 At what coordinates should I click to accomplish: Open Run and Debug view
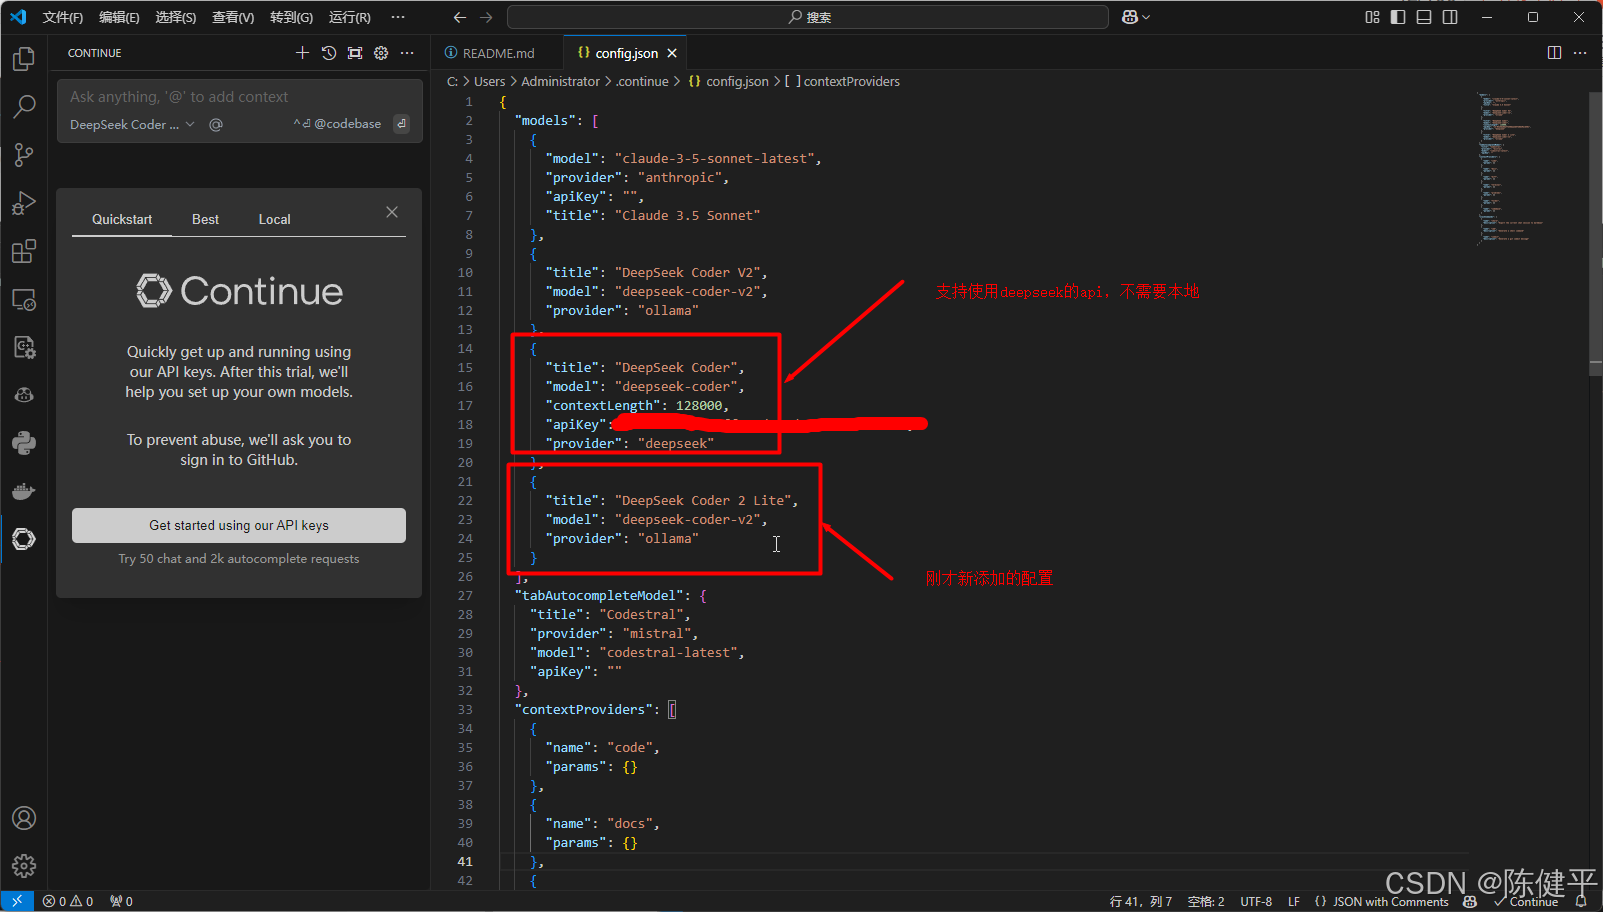pos(24,203)
